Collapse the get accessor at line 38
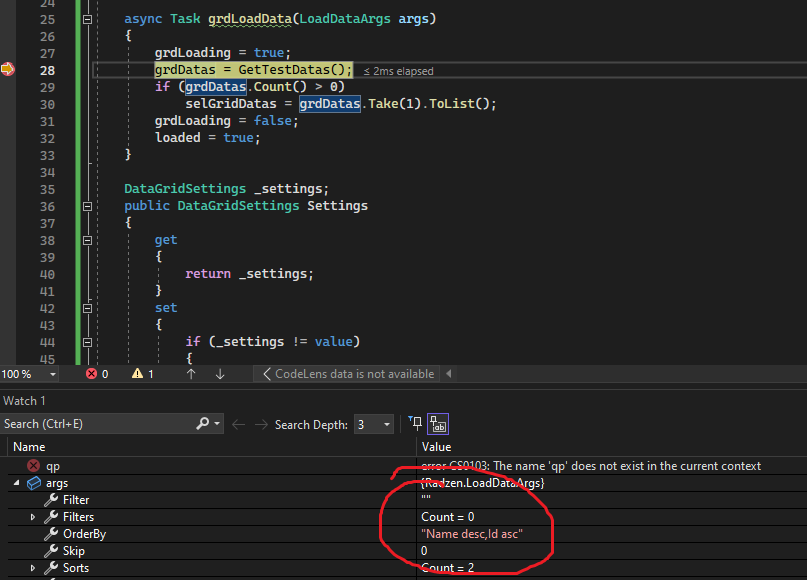807x580 pixels. tap(87, 240)
